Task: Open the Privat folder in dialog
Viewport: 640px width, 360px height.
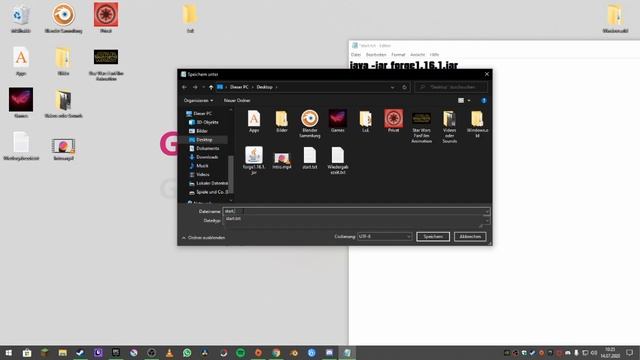Action: pos(393,121)
